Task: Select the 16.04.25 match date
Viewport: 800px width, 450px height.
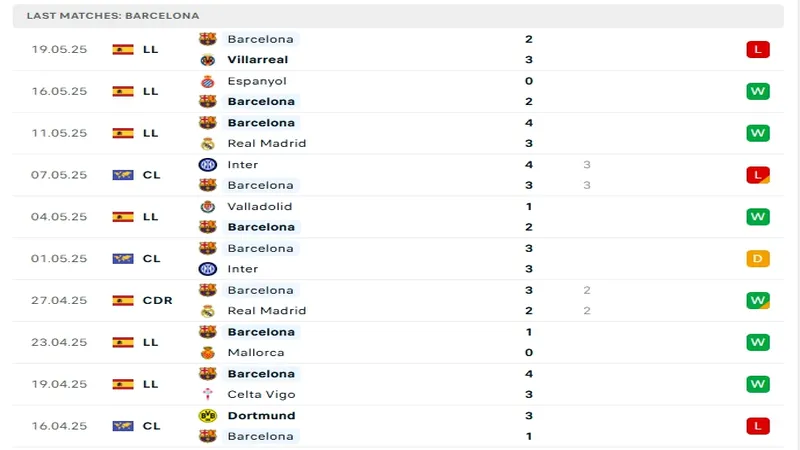Action: (59, 426)
